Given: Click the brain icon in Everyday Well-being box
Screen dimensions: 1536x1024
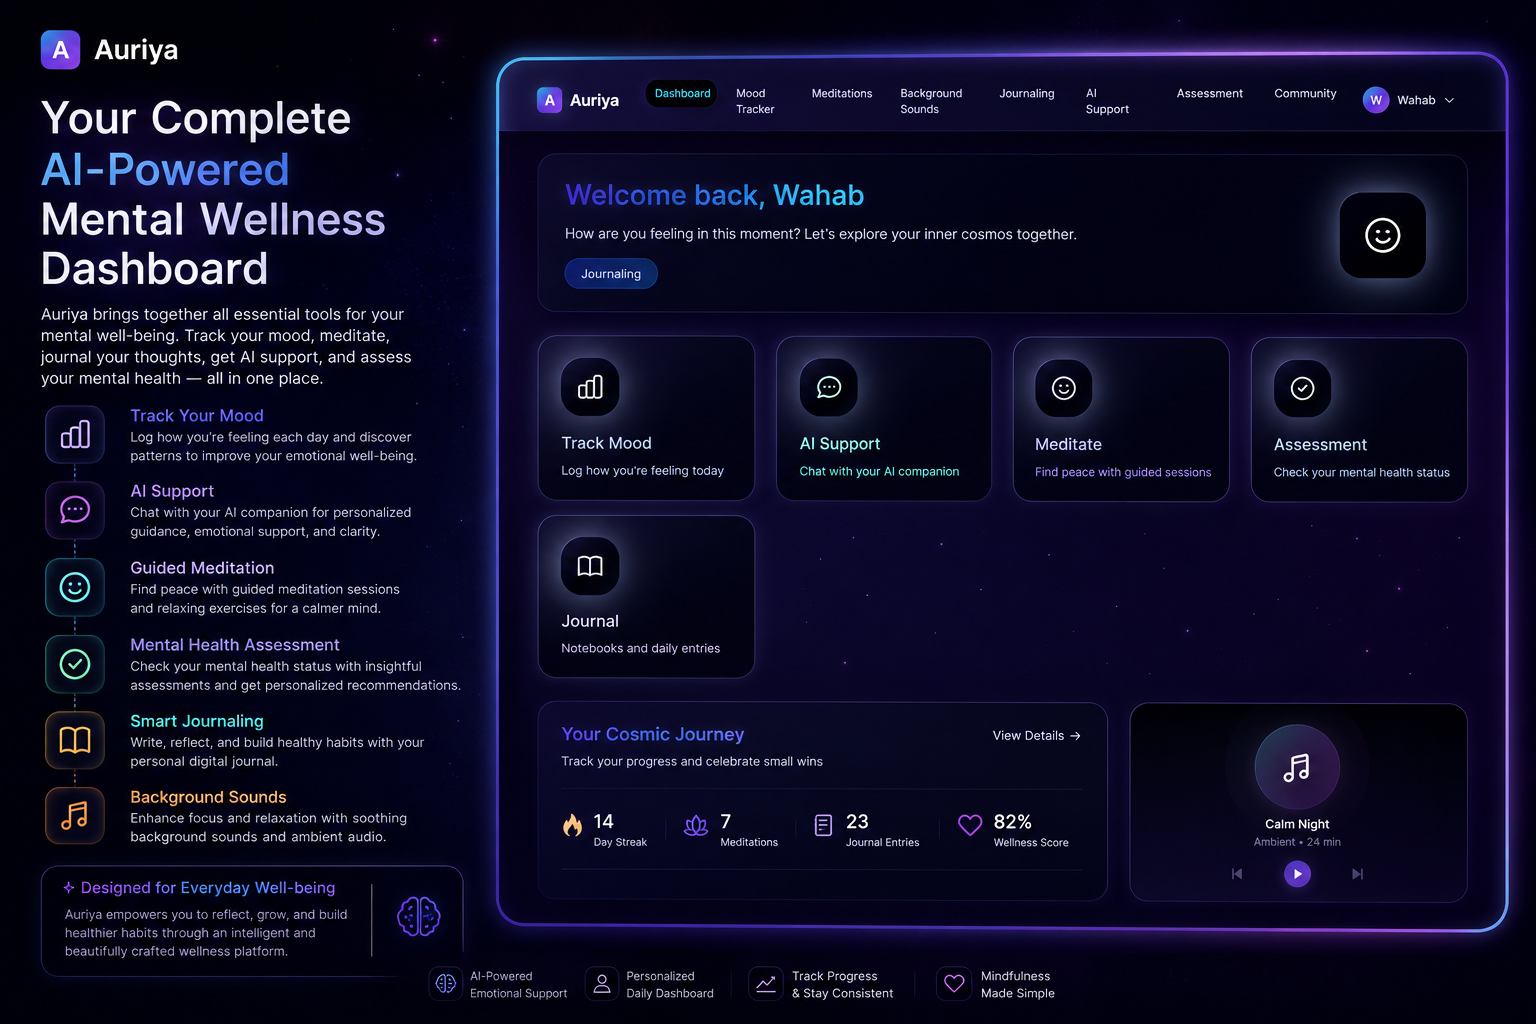Looking at the screenshot, I should click(418, 916).
